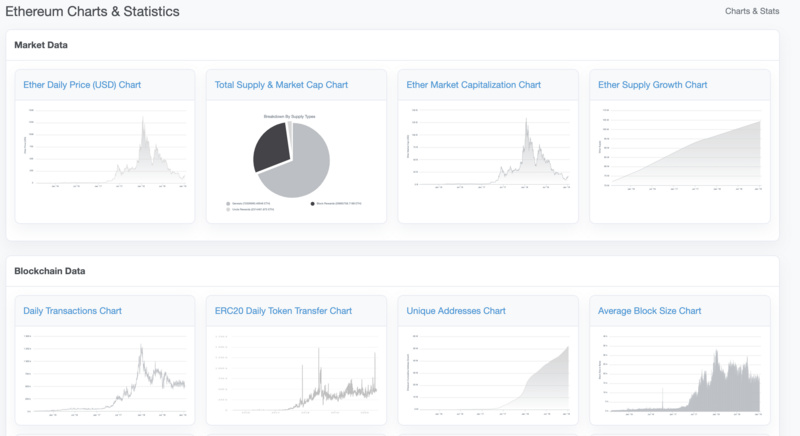Click the dark Block Rewards pie slice
This screenshot has width=800, height=436.
[272, 147]
